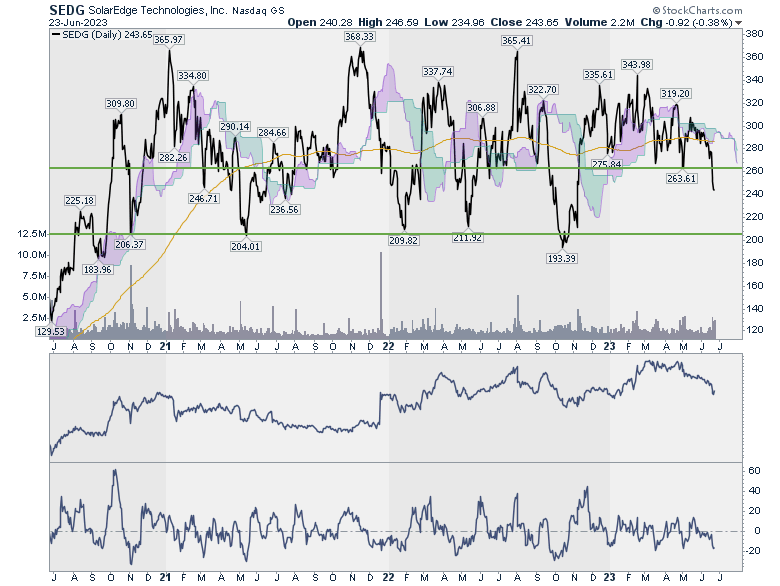780x586 pixels.
Task: Click the 290.14 price annotation
Action: click(235, 126)
